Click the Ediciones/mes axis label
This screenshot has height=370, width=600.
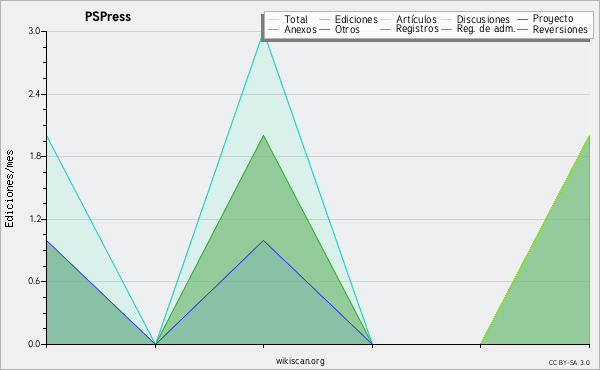9,189
